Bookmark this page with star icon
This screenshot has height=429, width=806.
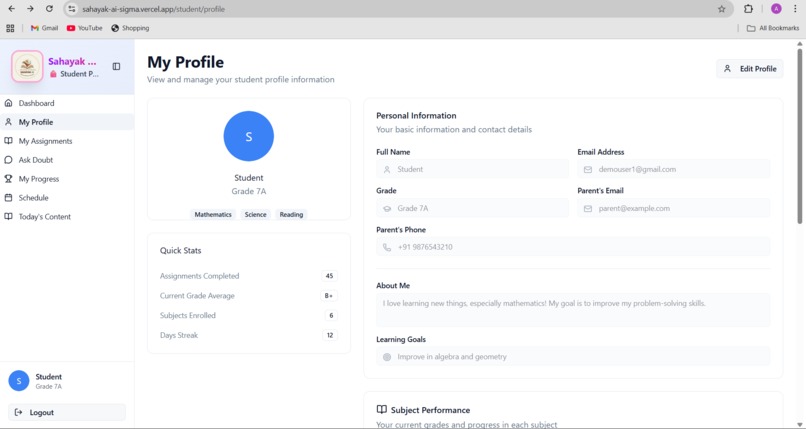point(722,9)
